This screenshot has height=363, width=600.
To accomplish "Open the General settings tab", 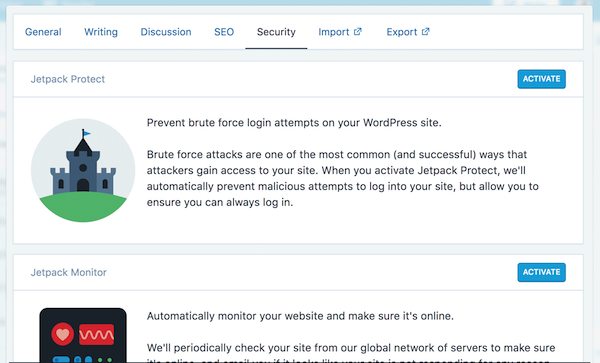I will (x=43, y=32).
